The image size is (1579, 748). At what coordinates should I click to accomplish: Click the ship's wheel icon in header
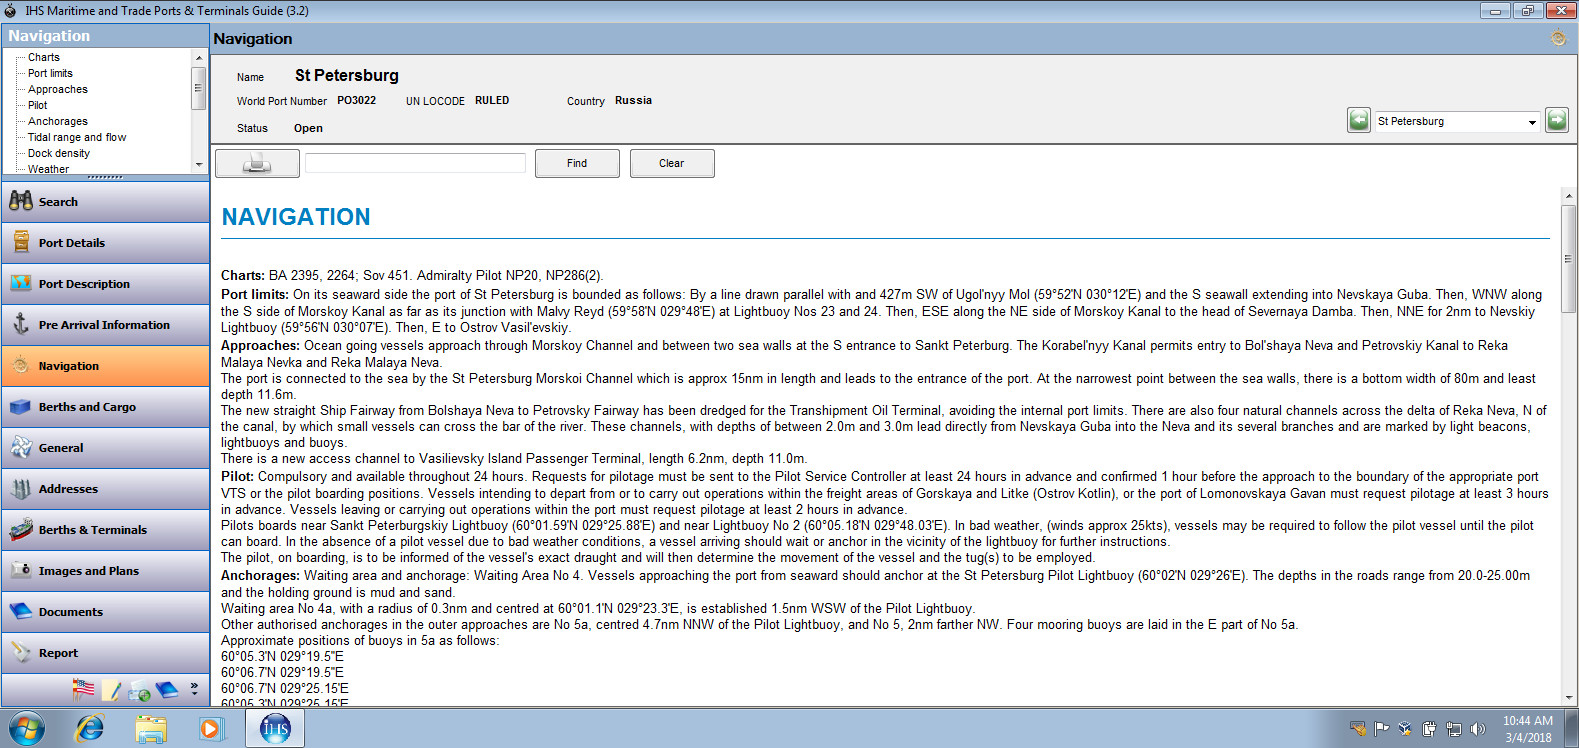point(1558,39)
